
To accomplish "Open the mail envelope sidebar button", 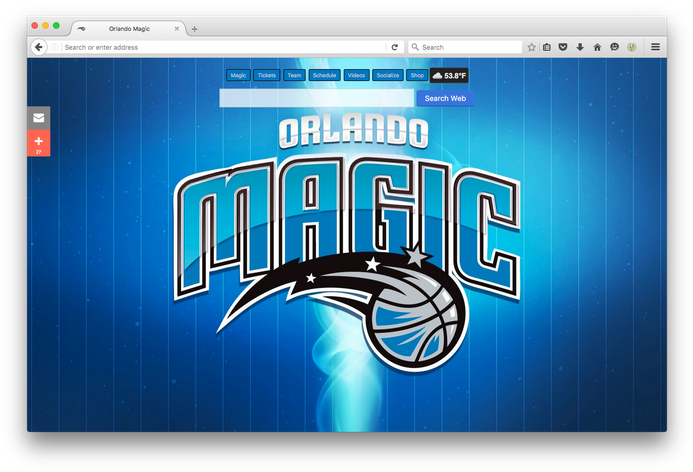I will tap(38, 118).
